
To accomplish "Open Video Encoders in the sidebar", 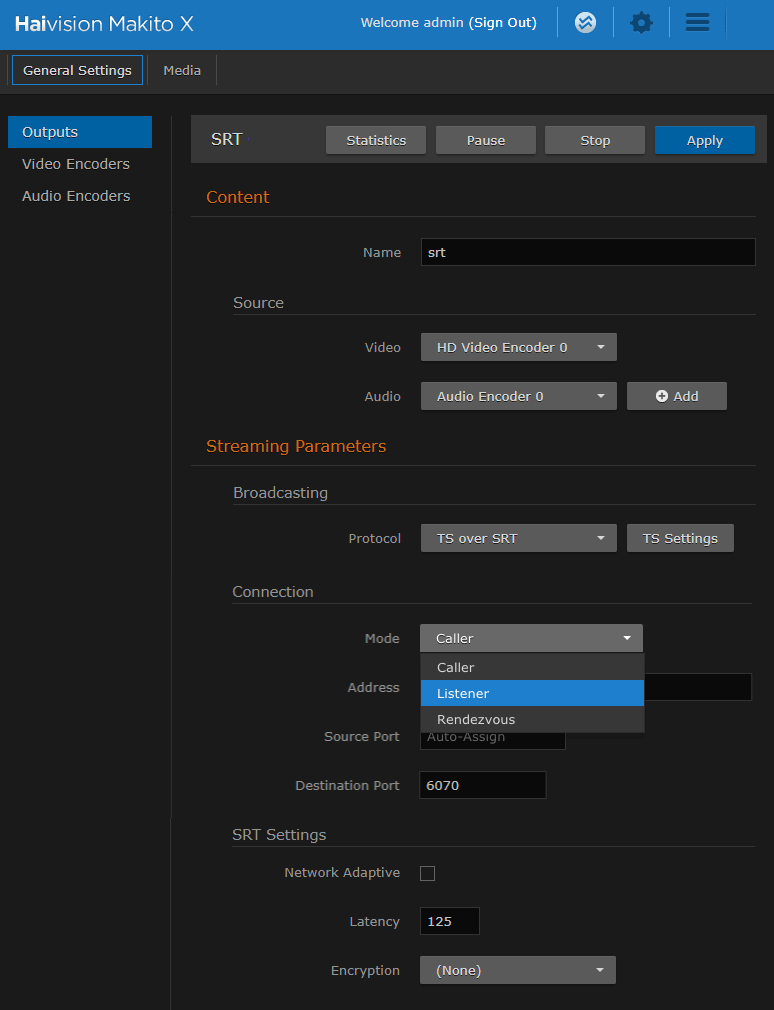I will coord(76,164).
